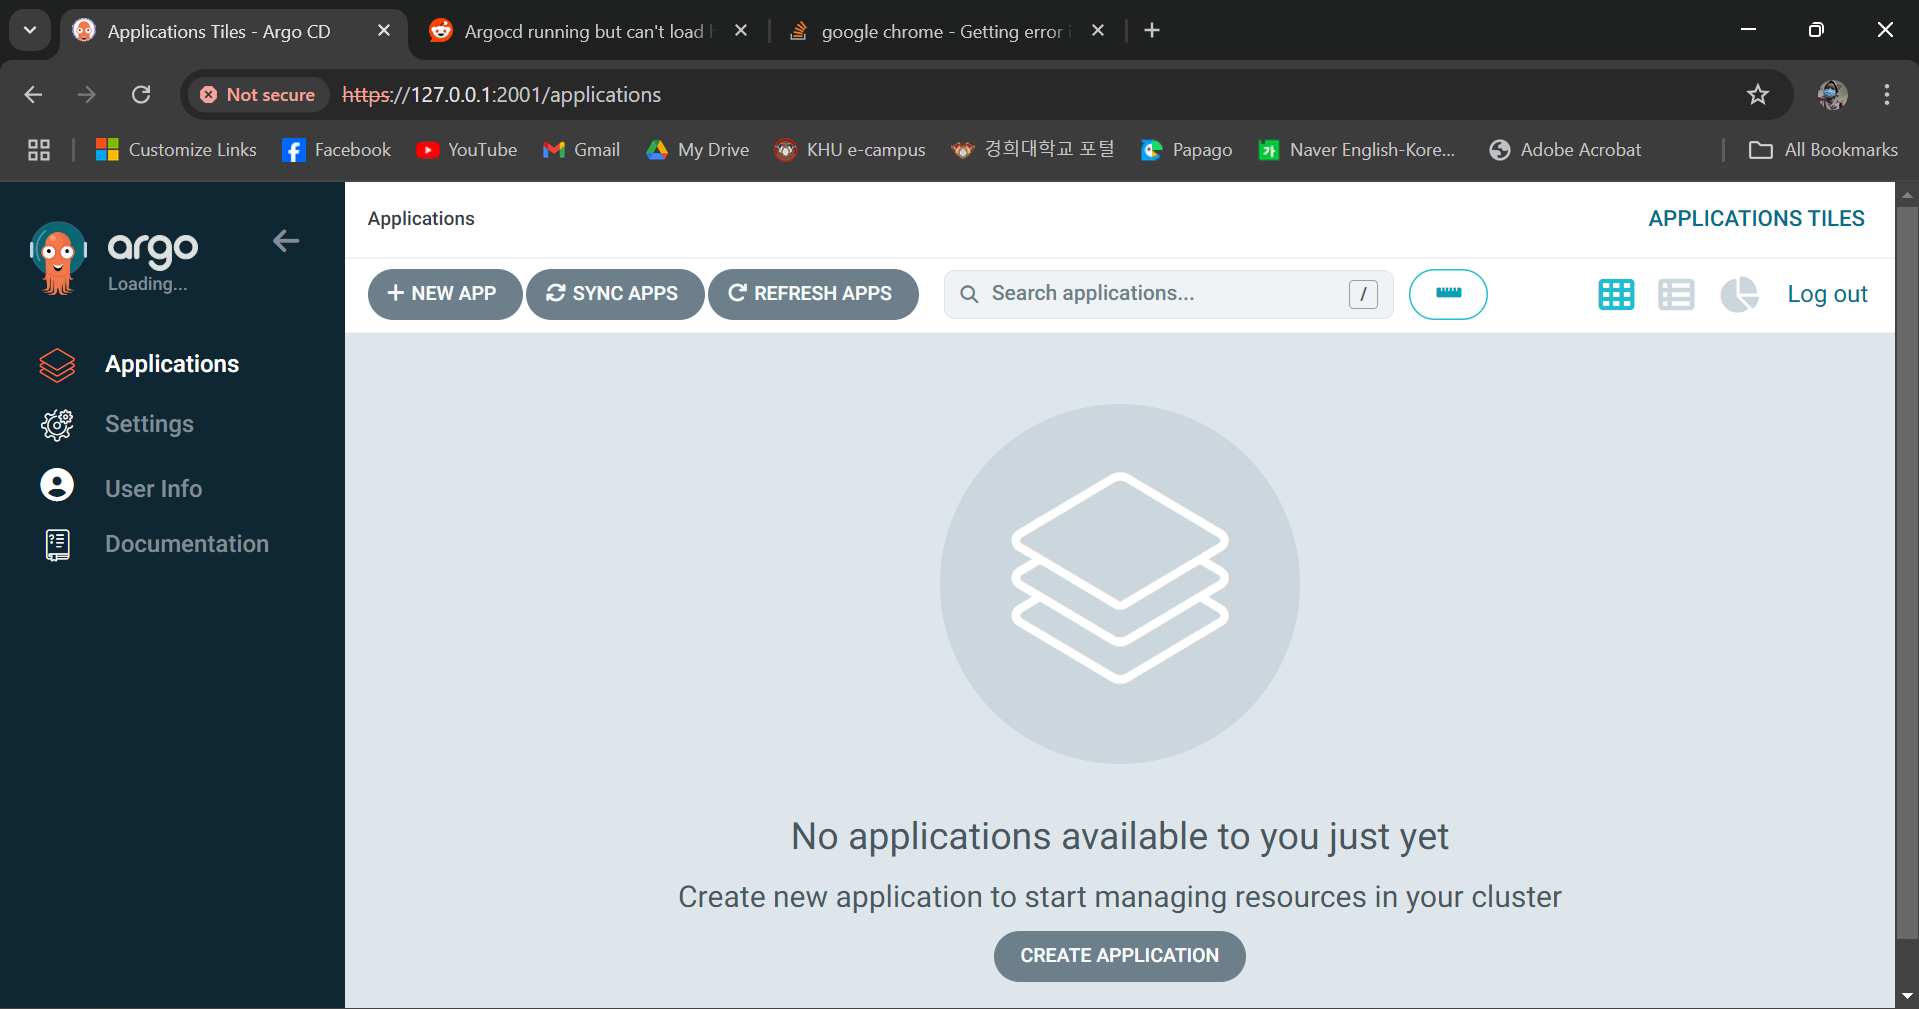
Task: Expand the Chrome tab search dropdown
Action: (30, 30)
